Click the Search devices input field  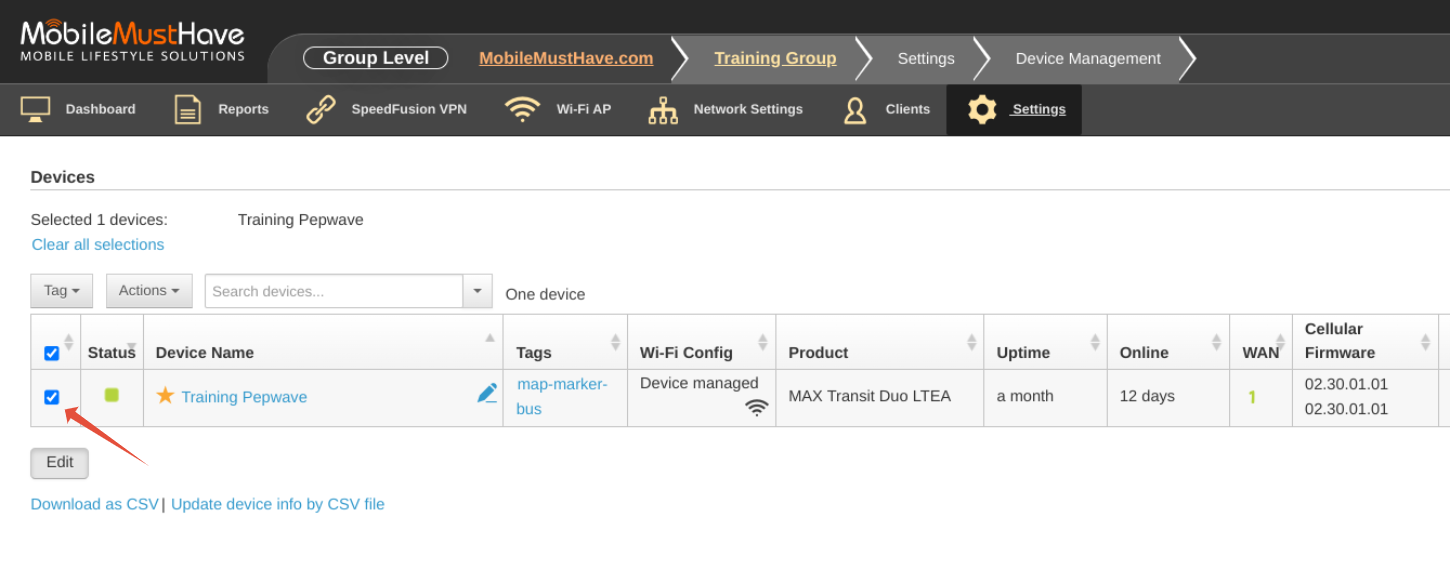click(334, 291)
